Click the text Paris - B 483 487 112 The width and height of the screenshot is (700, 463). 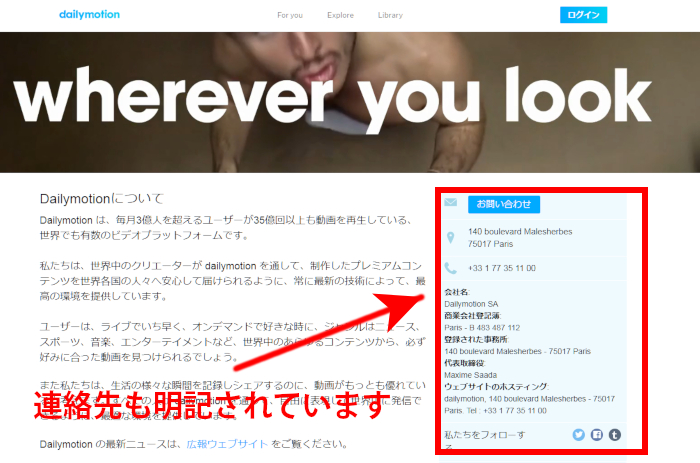[482, 327]
